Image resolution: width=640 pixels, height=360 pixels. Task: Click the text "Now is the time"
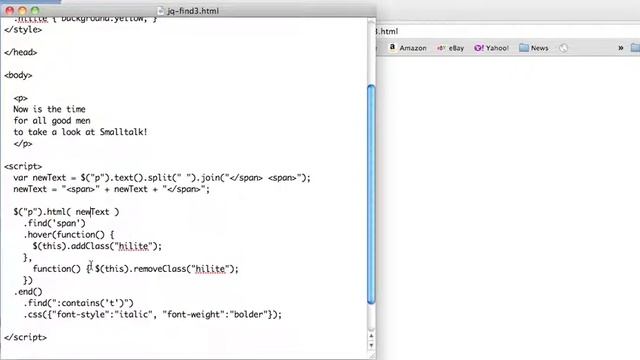click(x=49, y=109)
